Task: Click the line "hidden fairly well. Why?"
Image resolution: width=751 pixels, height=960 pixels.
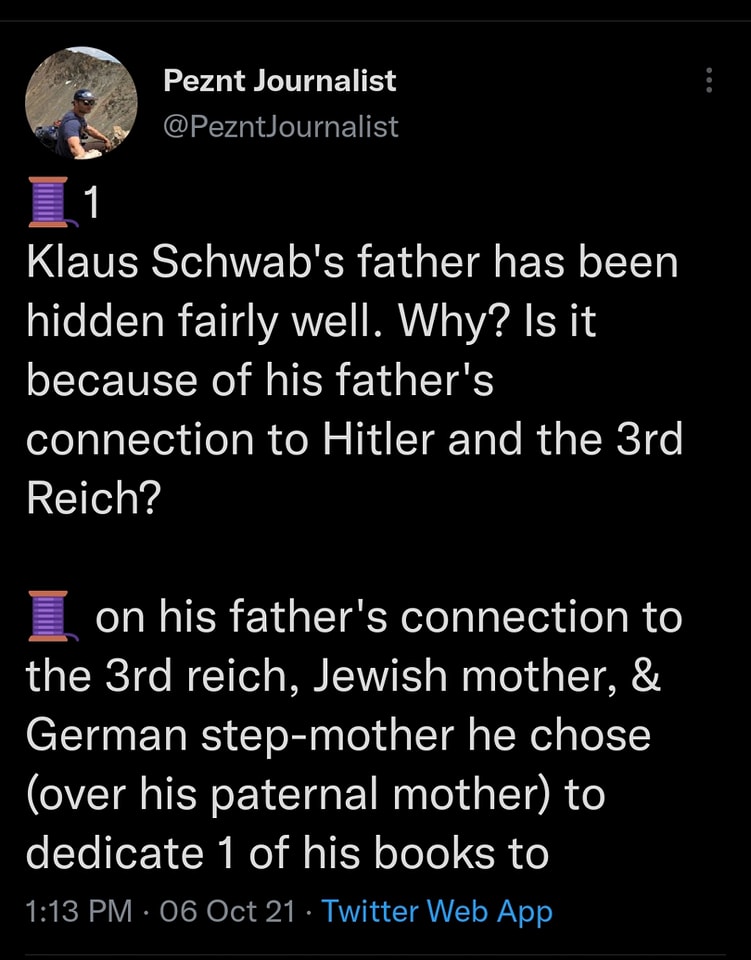Action: 311,322
